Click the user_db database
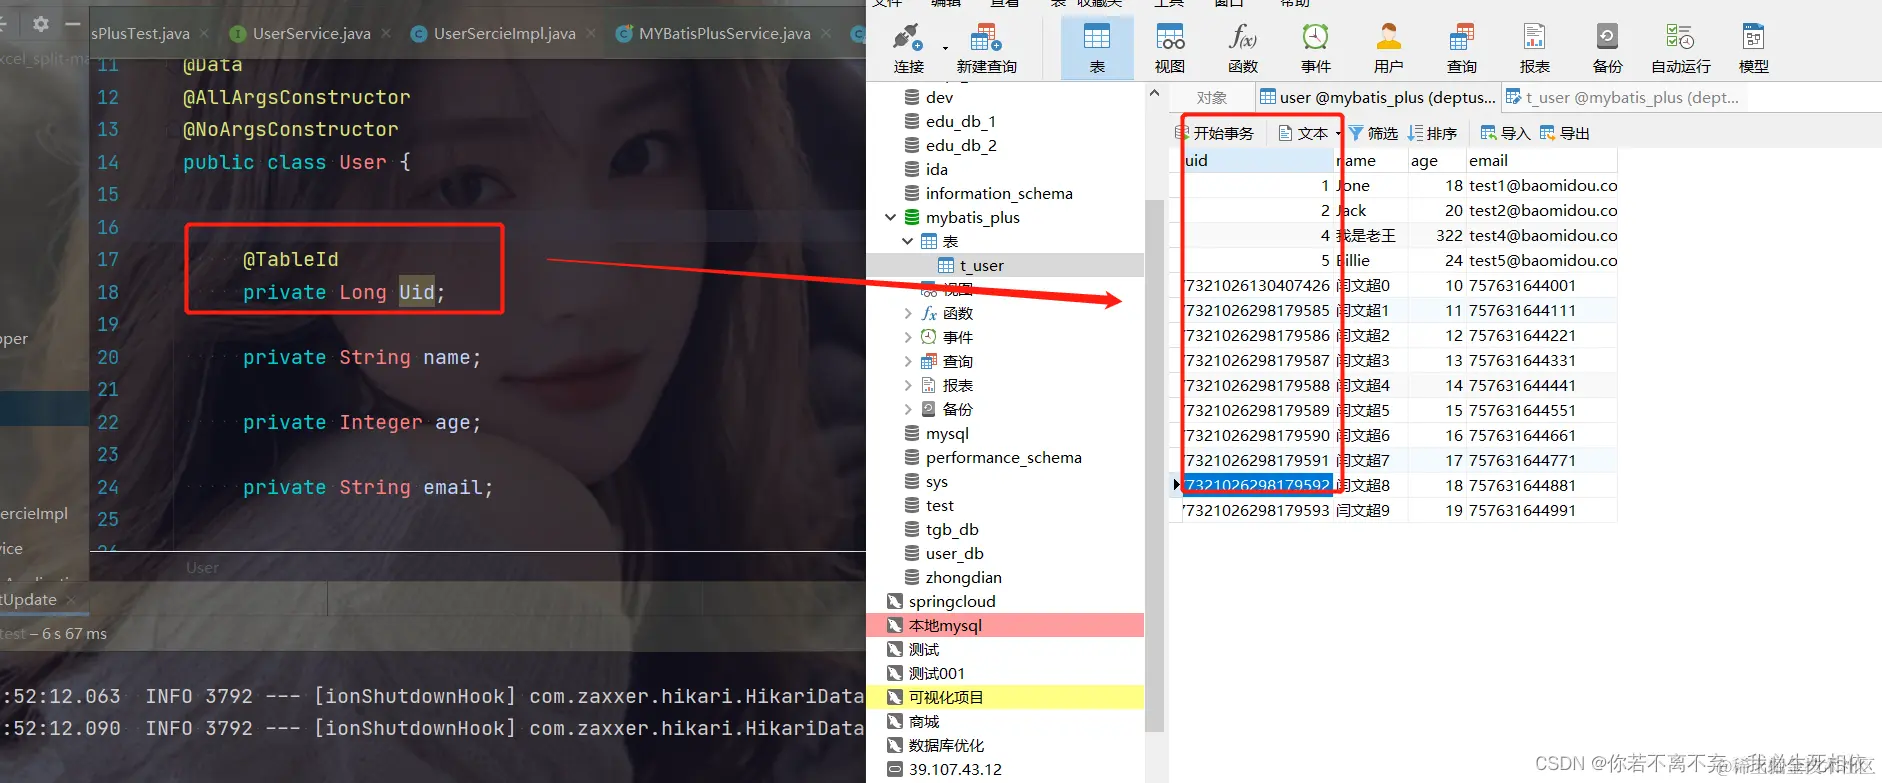1882x783 pixels. (x=944, y=553)
